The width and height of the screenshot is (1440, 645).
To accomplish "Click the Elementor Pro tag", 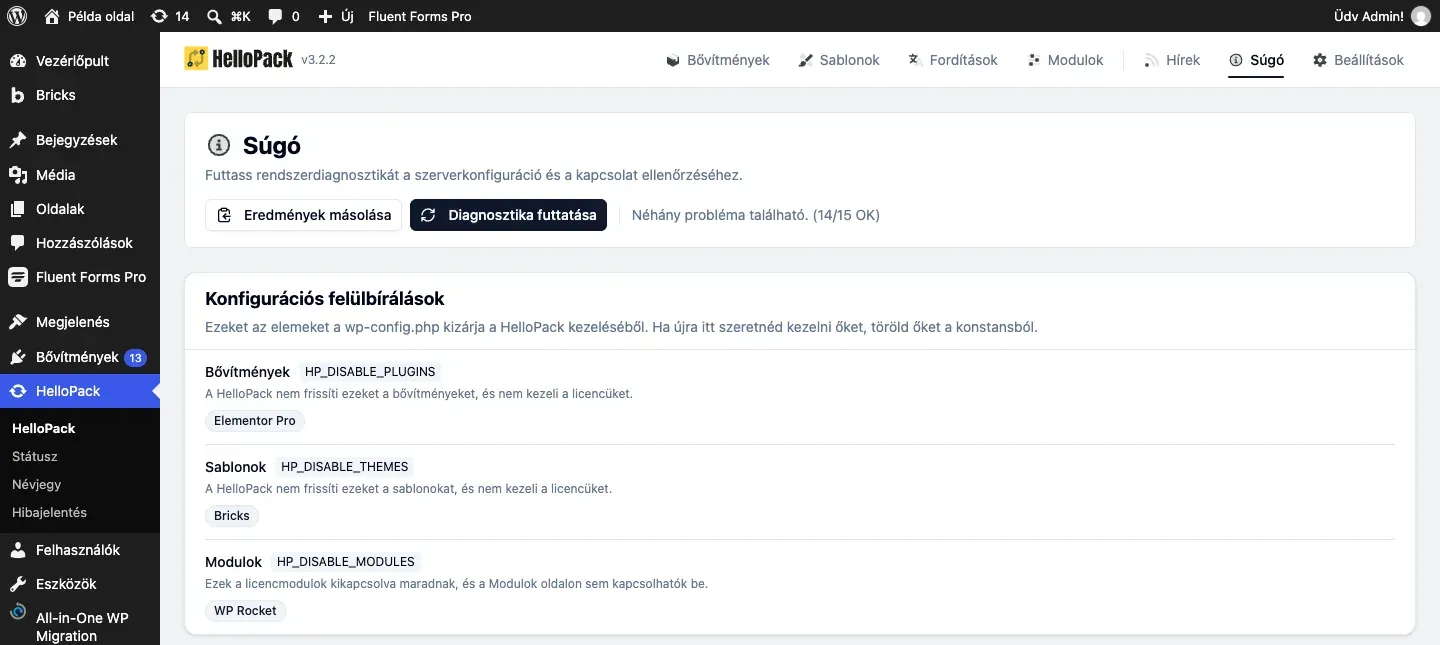I will click(255, 421).
